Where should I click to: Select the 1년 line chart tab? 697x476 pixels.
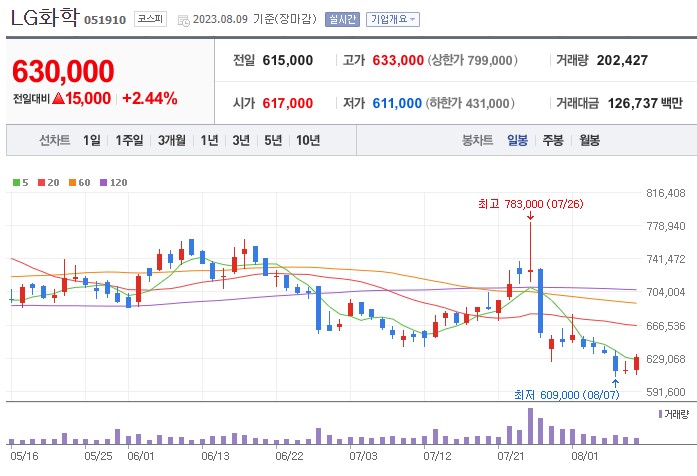209,140
